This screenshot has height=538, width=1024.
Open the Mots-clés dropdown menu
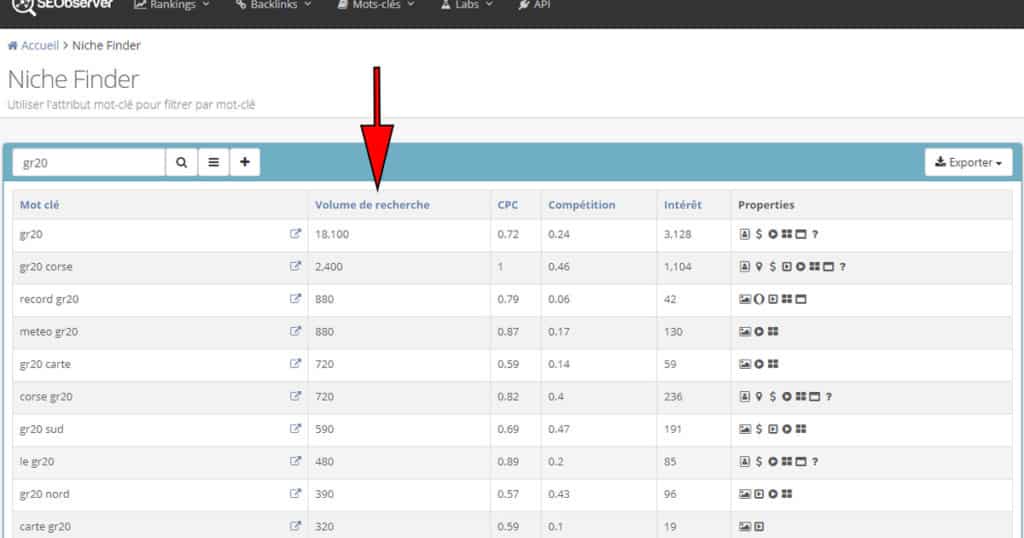376,5
